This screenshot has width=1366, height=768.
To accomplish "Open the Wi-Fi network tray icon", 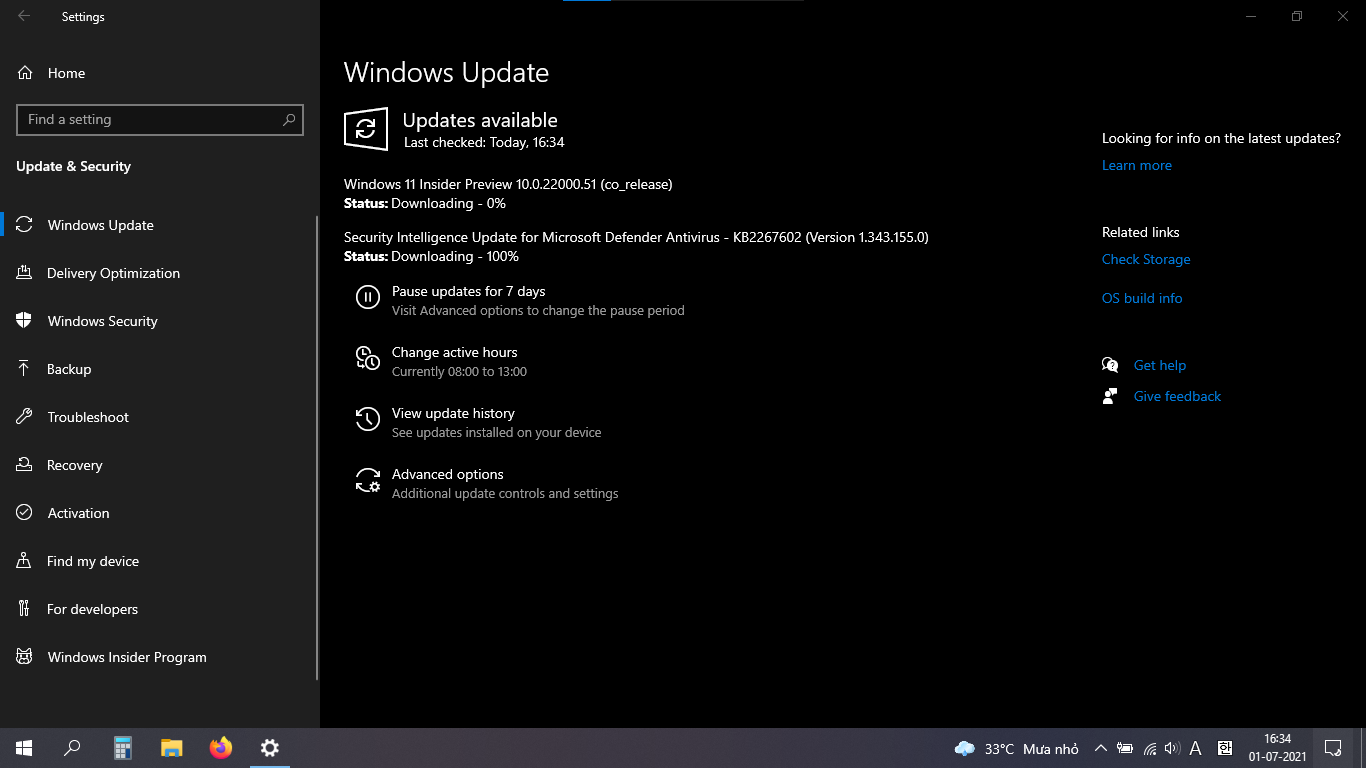I will (1150, 748).
